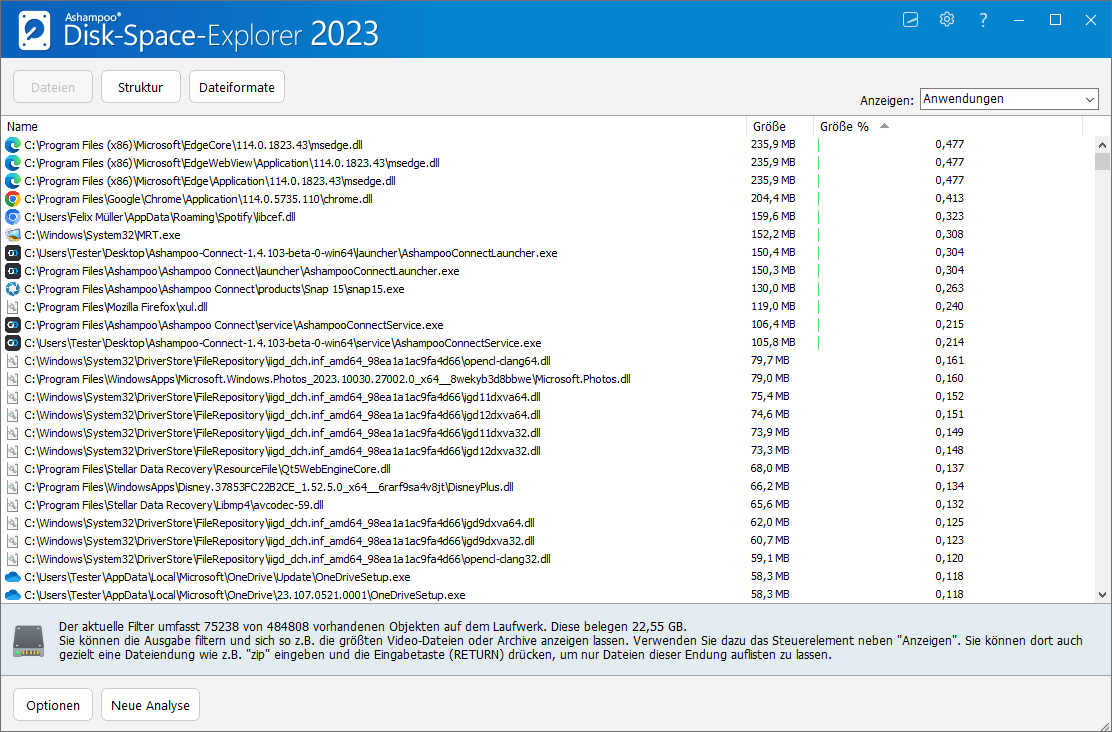Click the hard drive icon in info panel

[x=29, y=641]
